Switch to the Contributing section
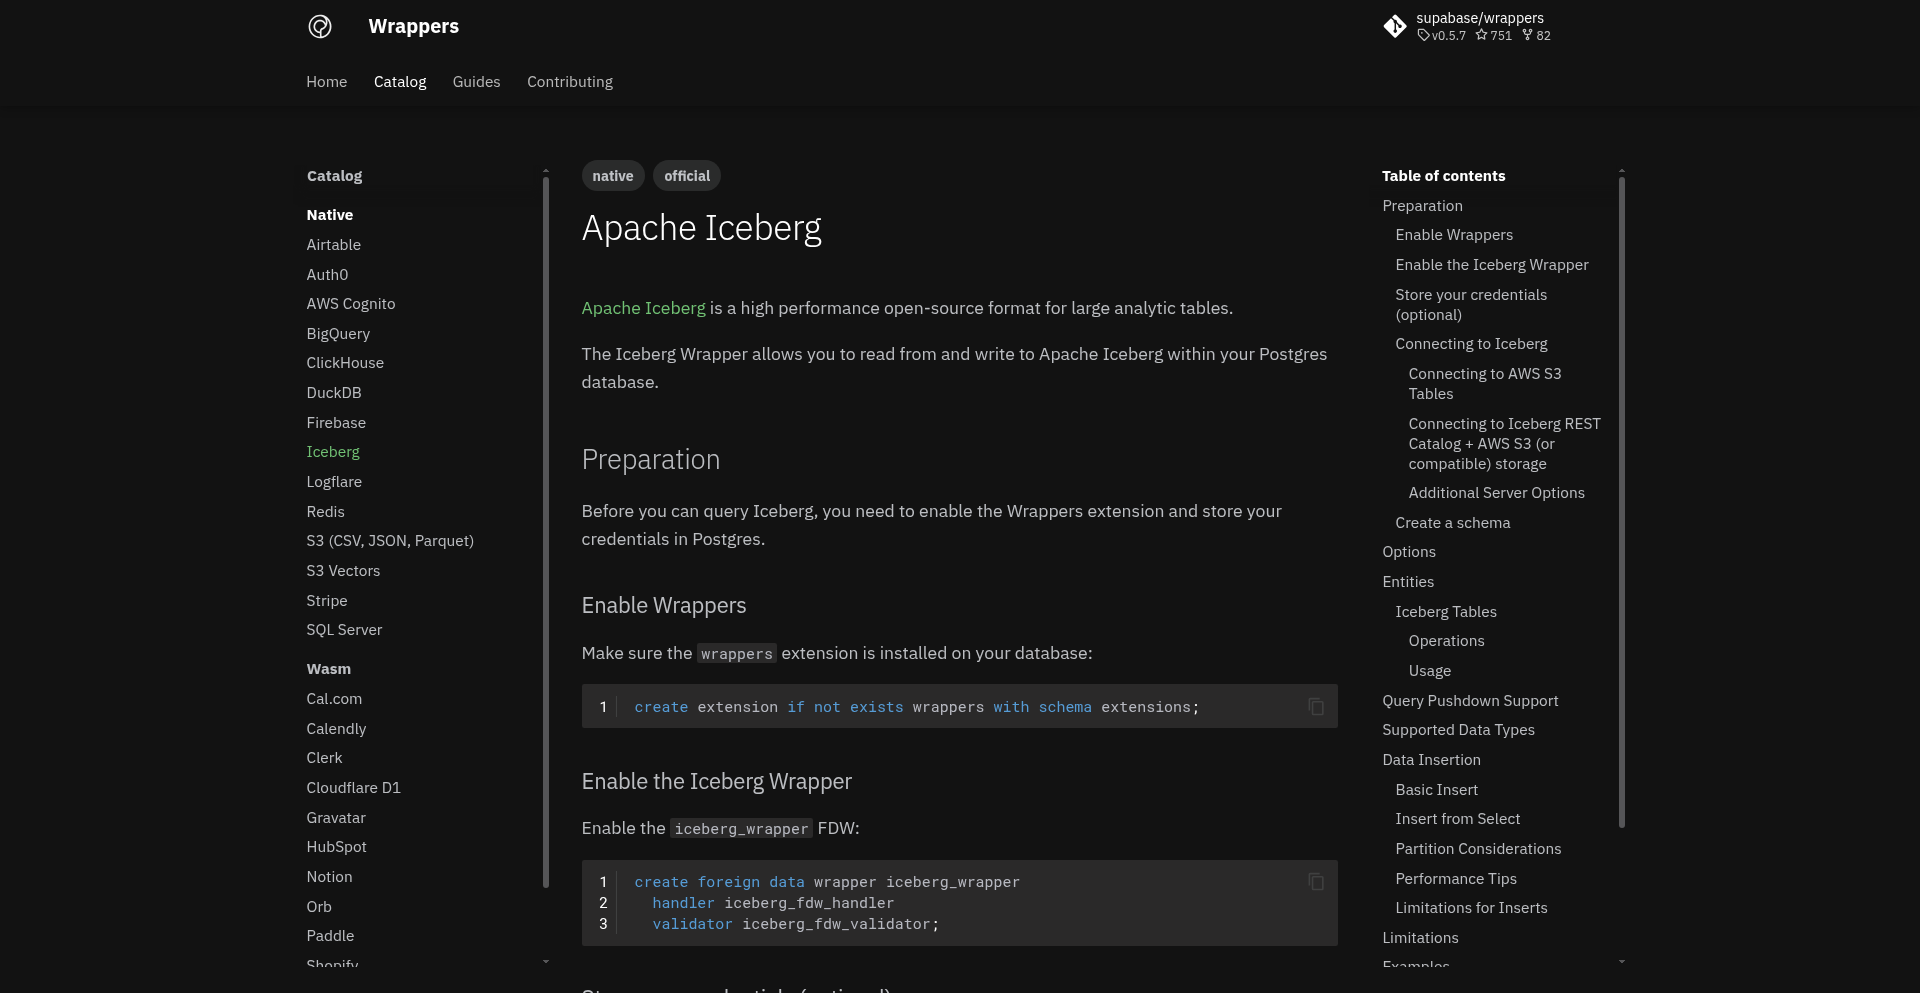 coord(570,82)
